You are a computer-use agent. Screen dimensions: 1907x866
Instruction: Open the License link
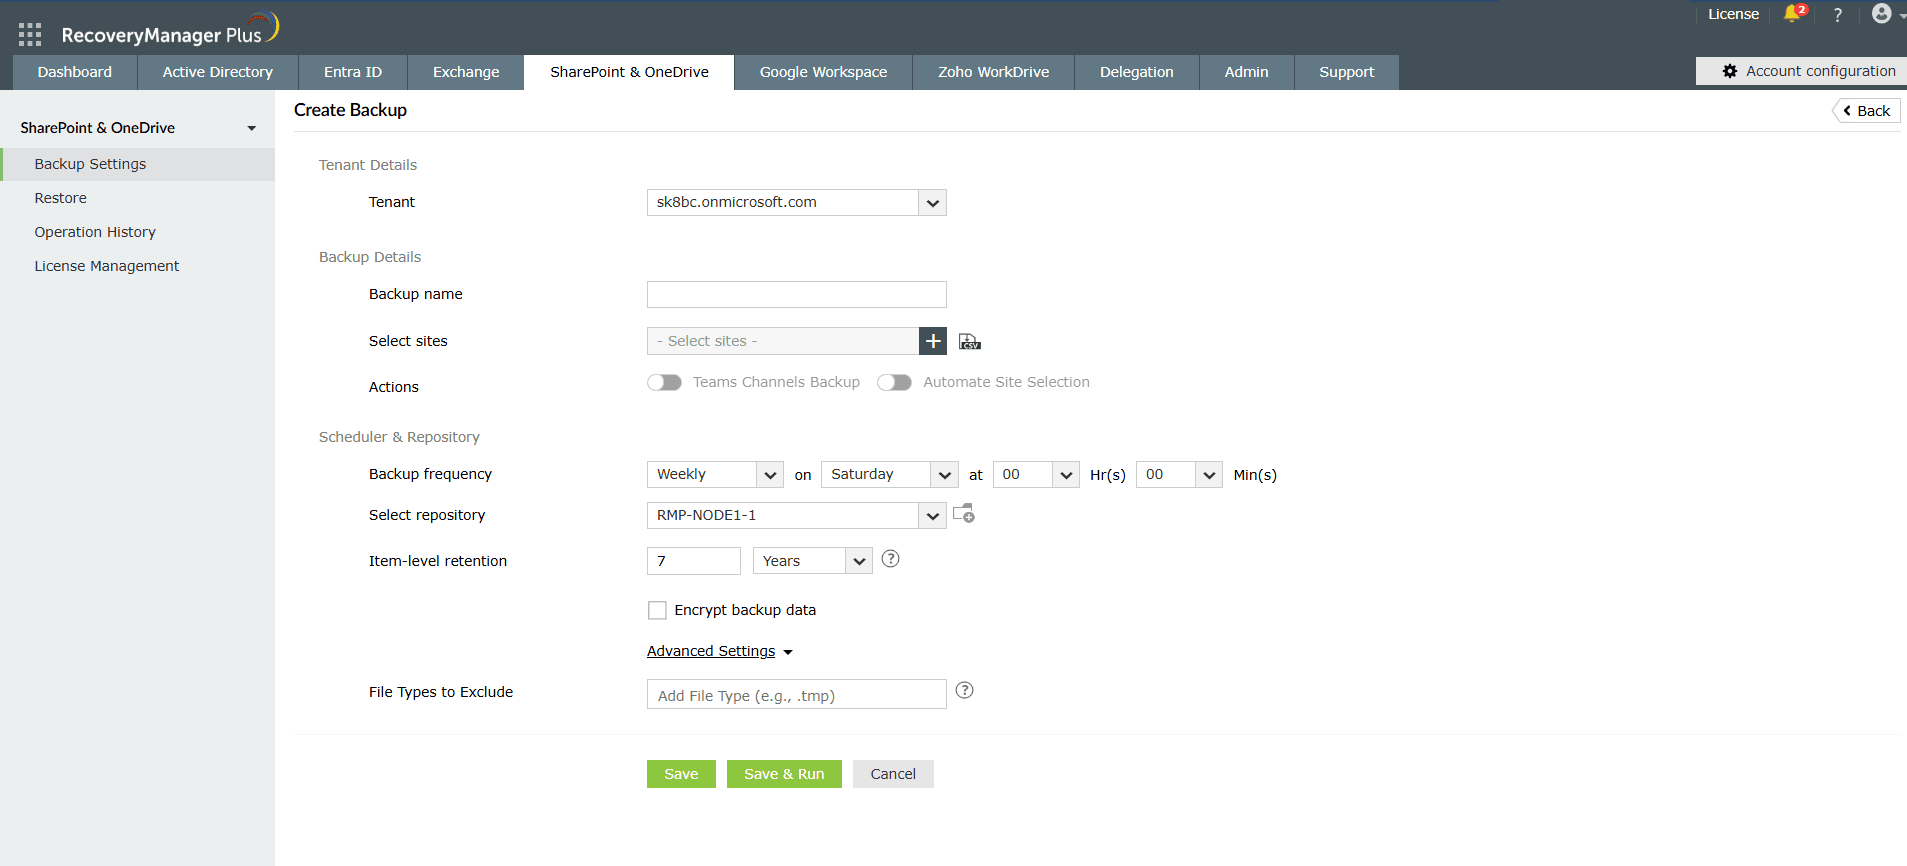click(x=1733, y=14)
